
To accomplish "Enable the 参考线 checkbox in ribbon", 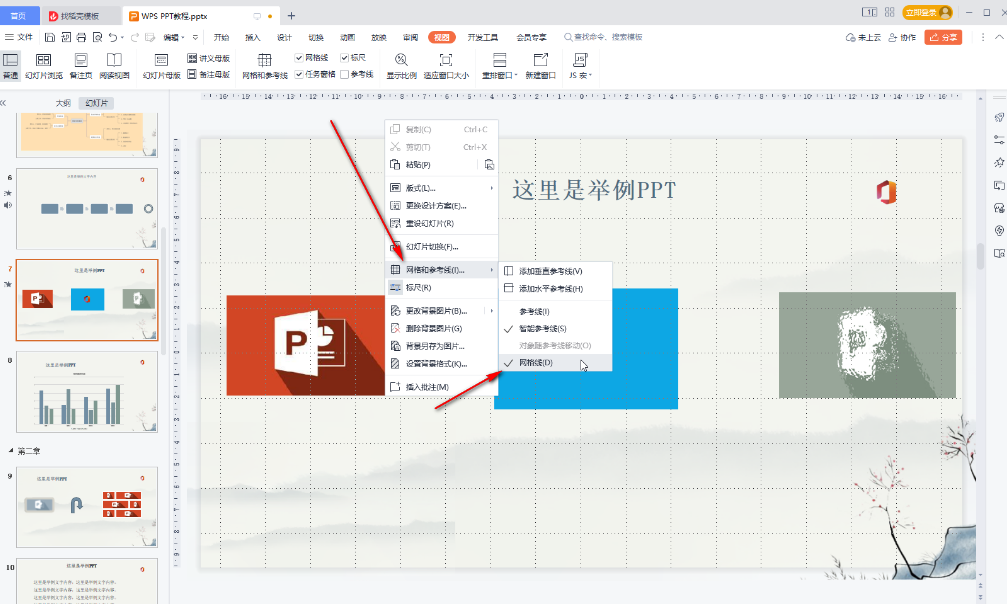I will (345, 74).
